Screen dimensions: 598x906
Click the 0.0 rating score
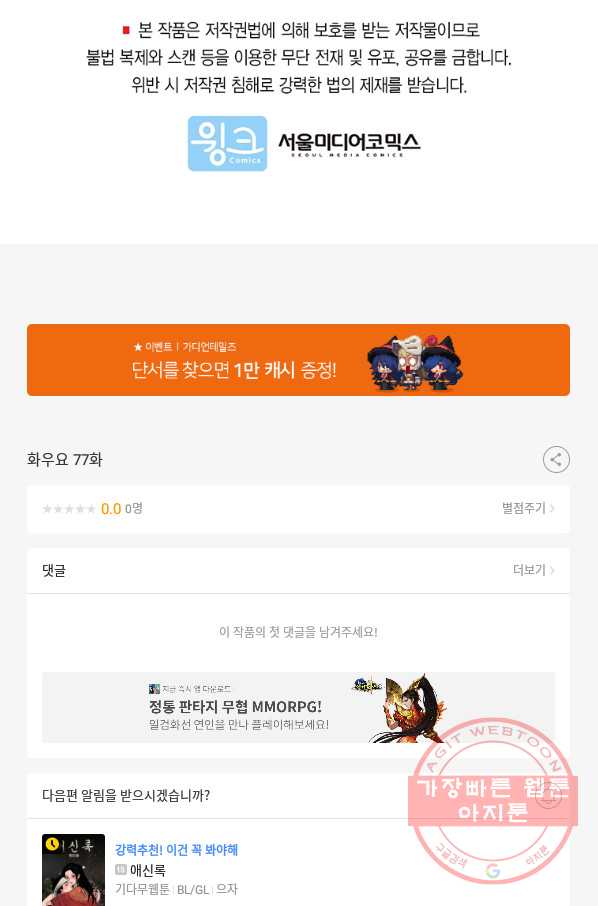(111, 509)
